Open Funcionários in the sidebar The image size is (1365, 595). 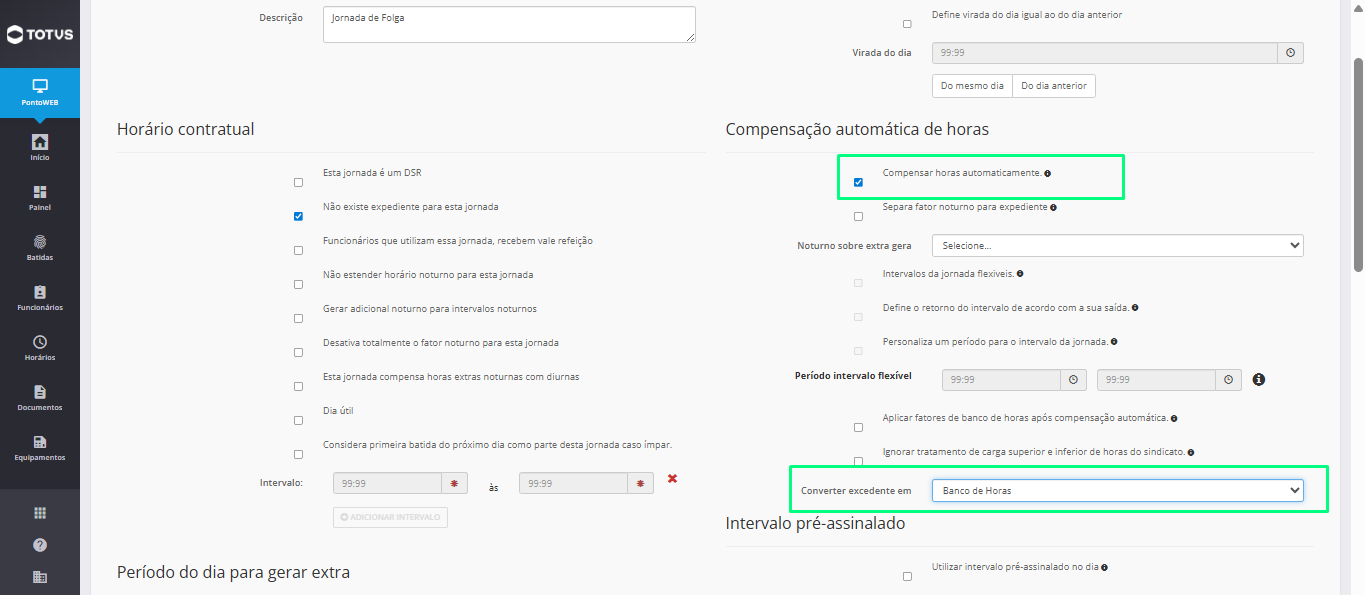pos(40,298)
